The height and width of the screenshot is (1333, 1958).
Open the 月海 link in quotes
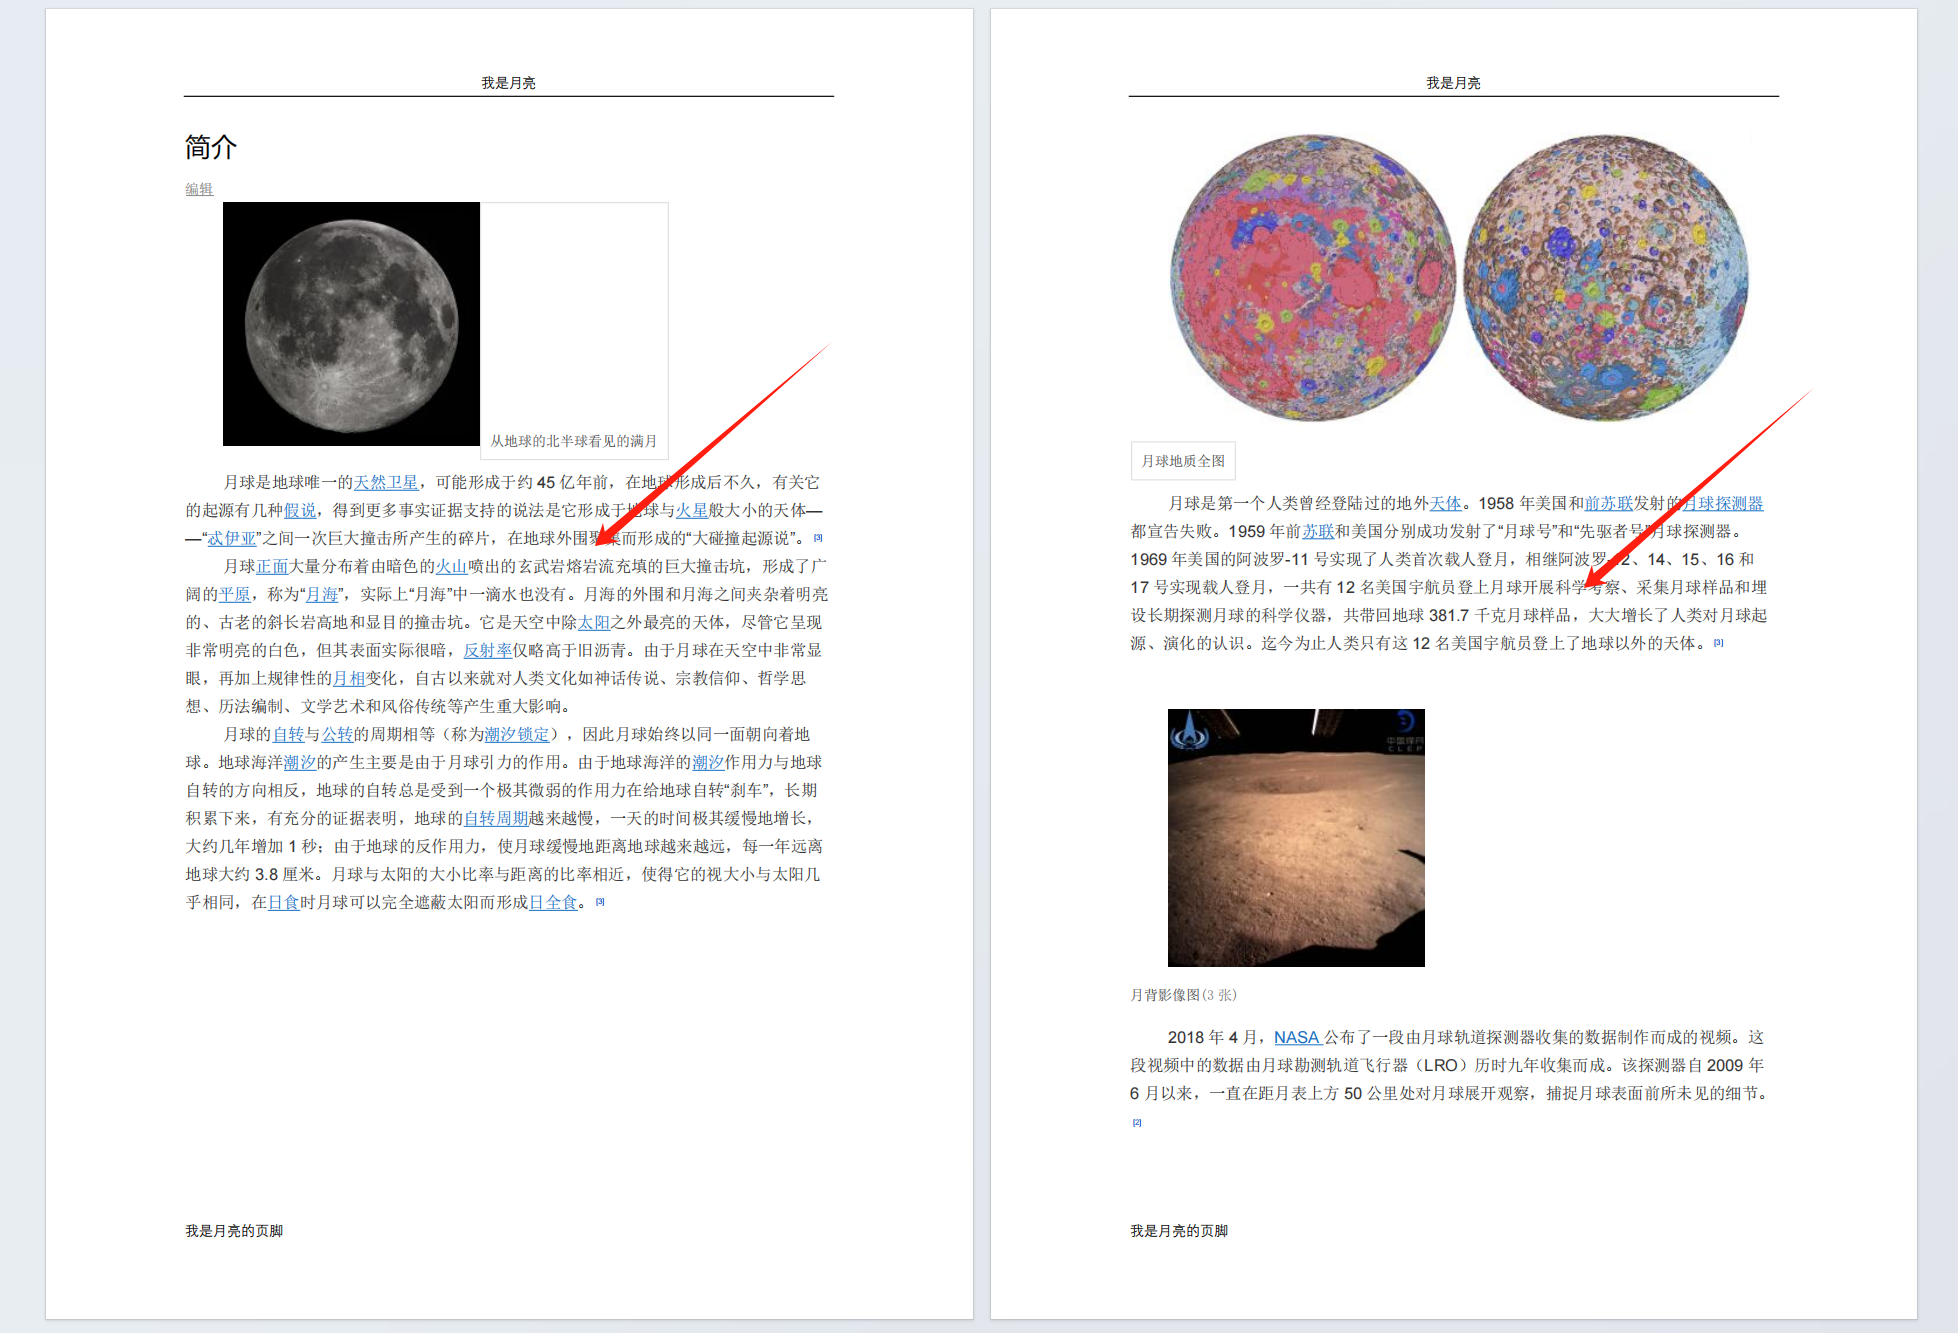pyautogui.click(x=322, y=594)
